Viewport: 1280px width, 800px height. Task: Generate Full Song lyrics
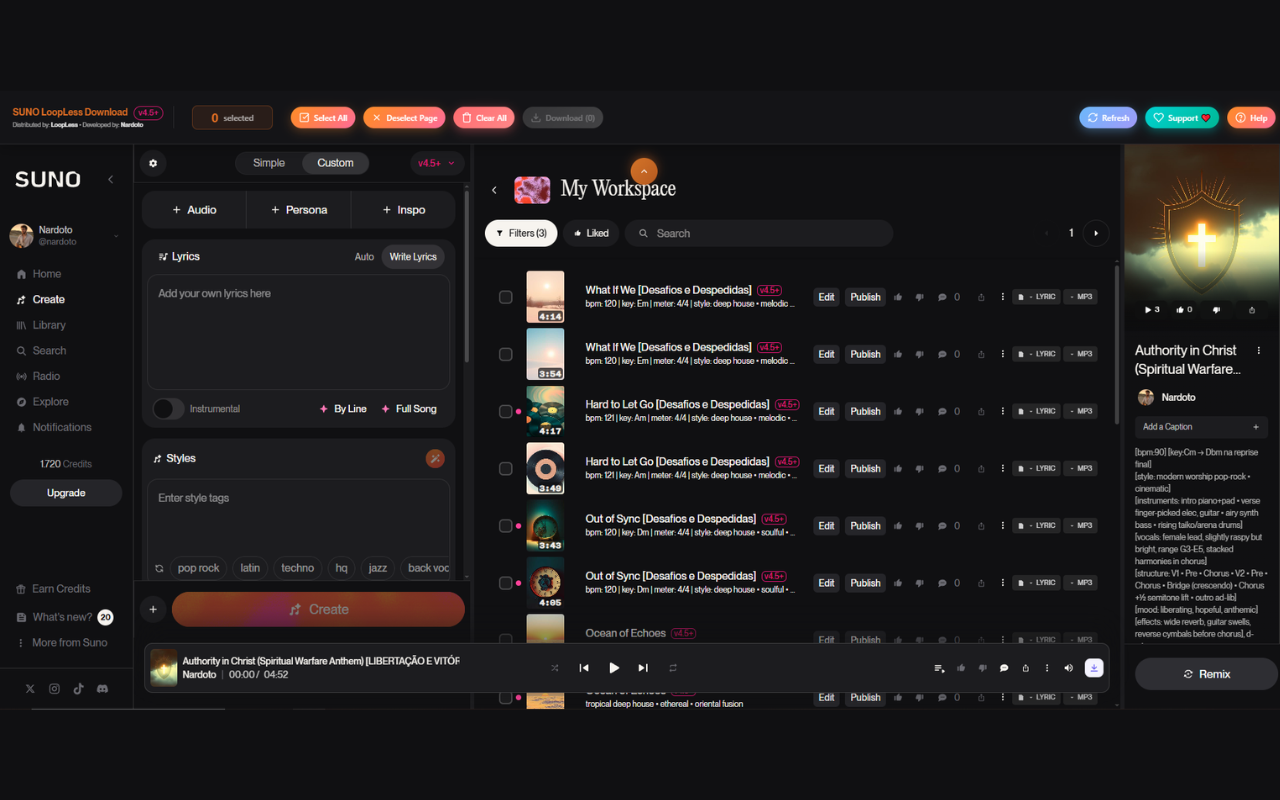(408, 409)
